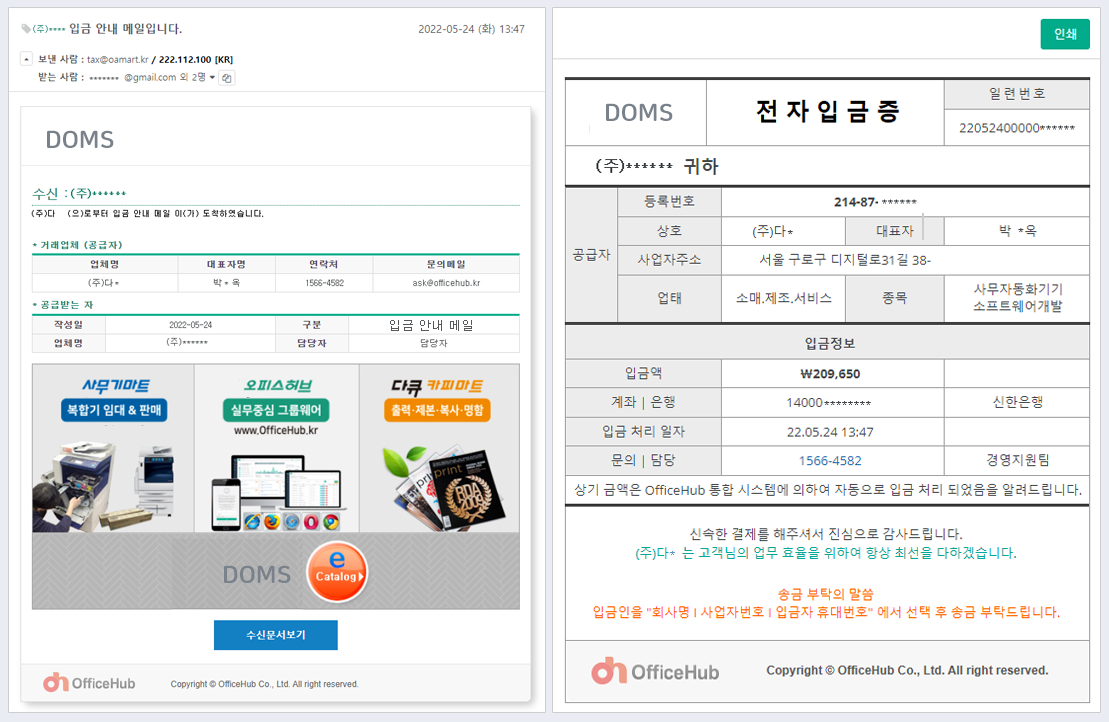The height and width of the screenshot is (722, 1109).
Task: Click the 수신문서보기 button
Action: coord(276,635)
